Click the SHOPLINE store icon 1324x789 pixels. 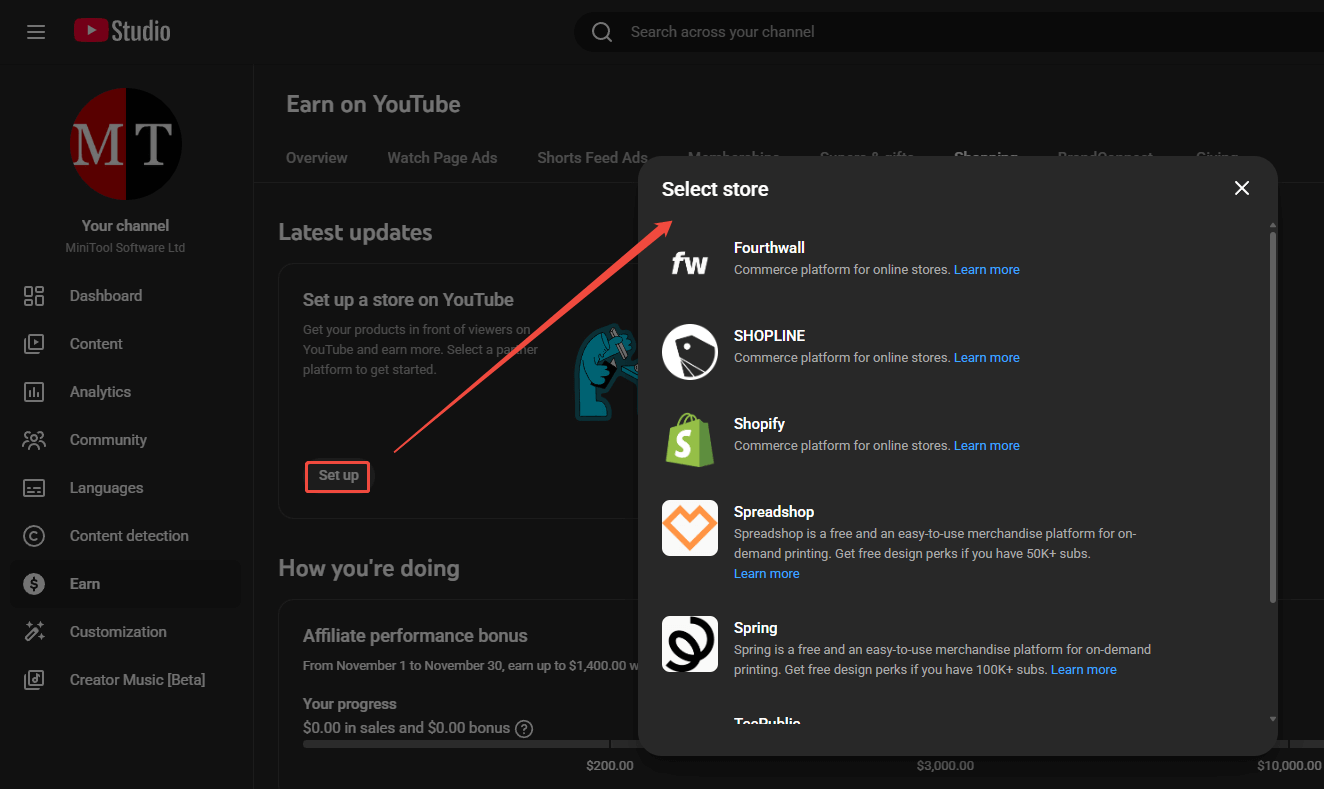click(x=689, y=352)
